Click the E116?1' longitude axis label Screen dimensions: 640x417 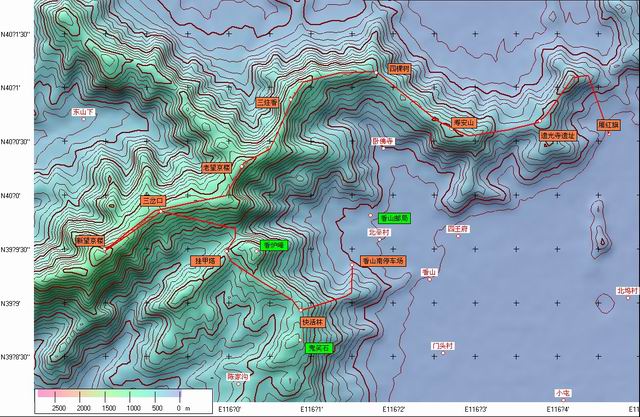tap(311, 409)
